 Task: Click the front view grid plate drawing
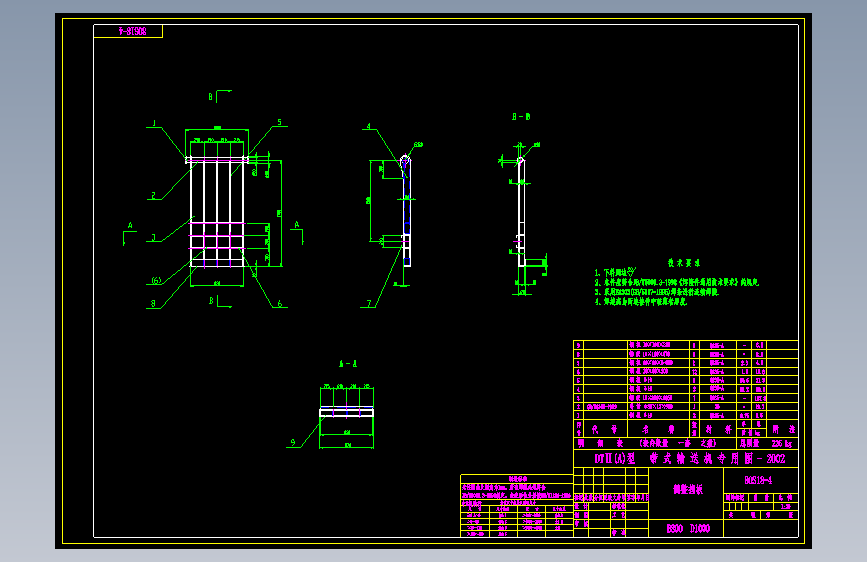click(x=217, y=213)
